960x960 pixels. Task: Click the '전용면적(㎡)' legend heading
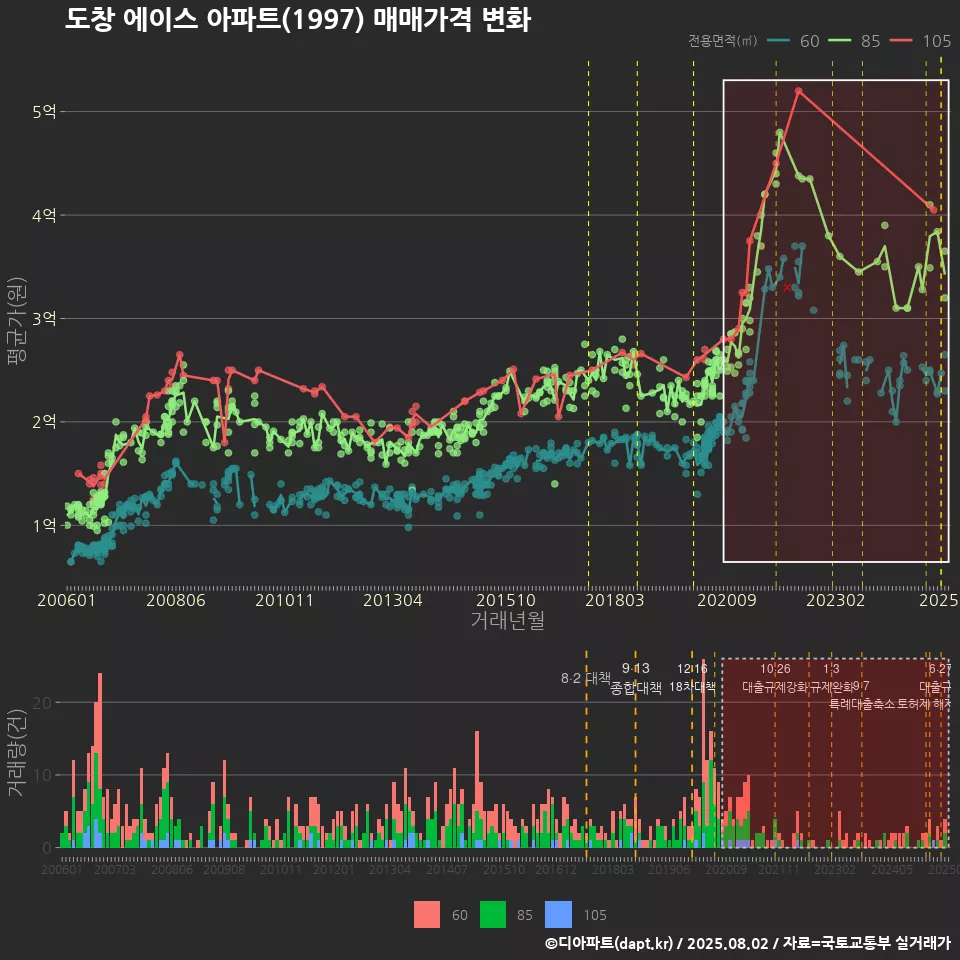point(722,41)
